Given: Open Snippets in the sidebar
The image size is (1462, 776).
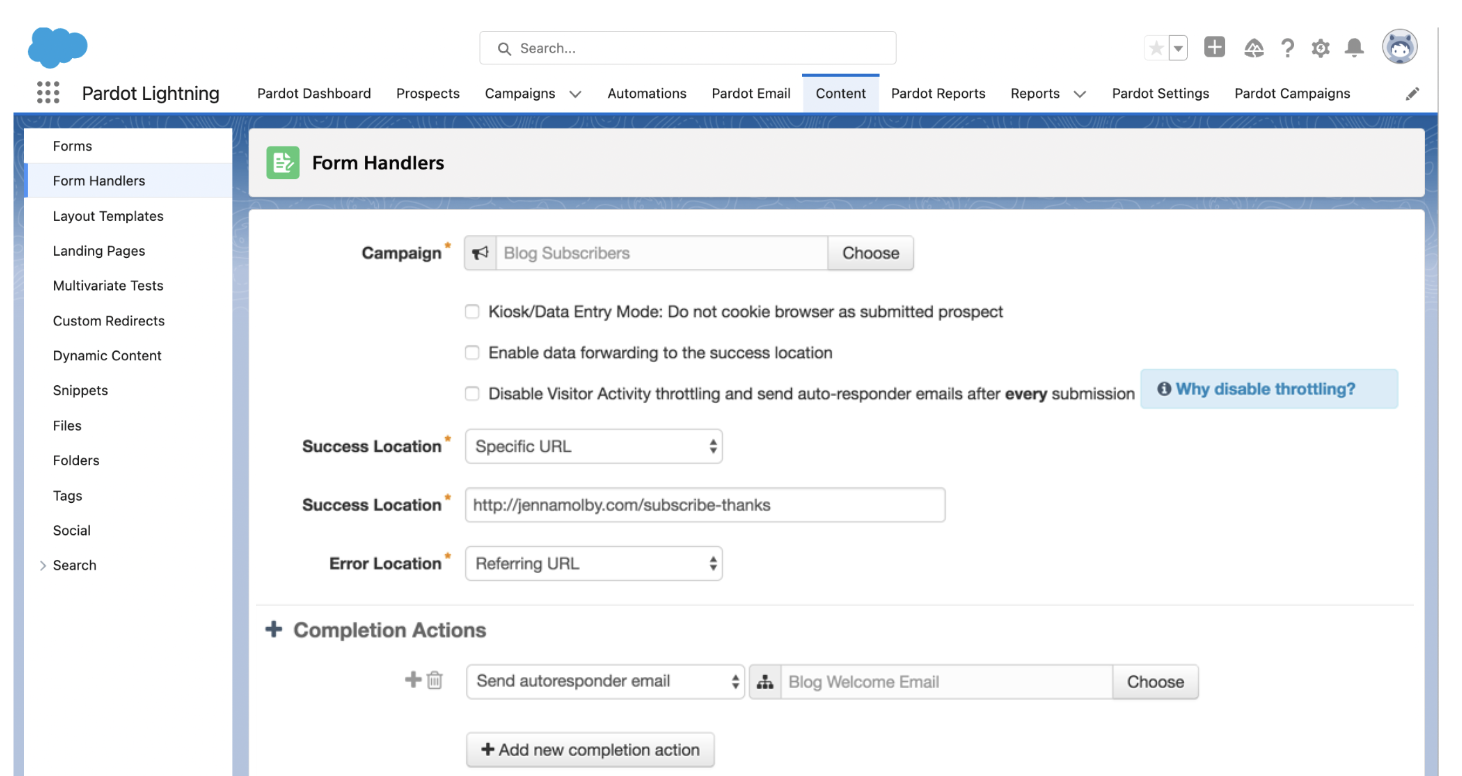Looking at the screenshot, I should pos(128,391).
